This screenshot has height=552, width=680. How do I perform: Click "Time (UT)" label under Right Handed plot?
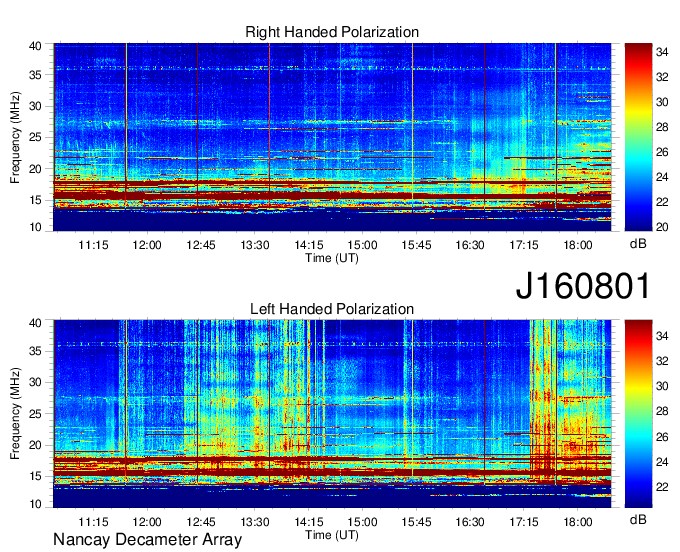point(332,258)
